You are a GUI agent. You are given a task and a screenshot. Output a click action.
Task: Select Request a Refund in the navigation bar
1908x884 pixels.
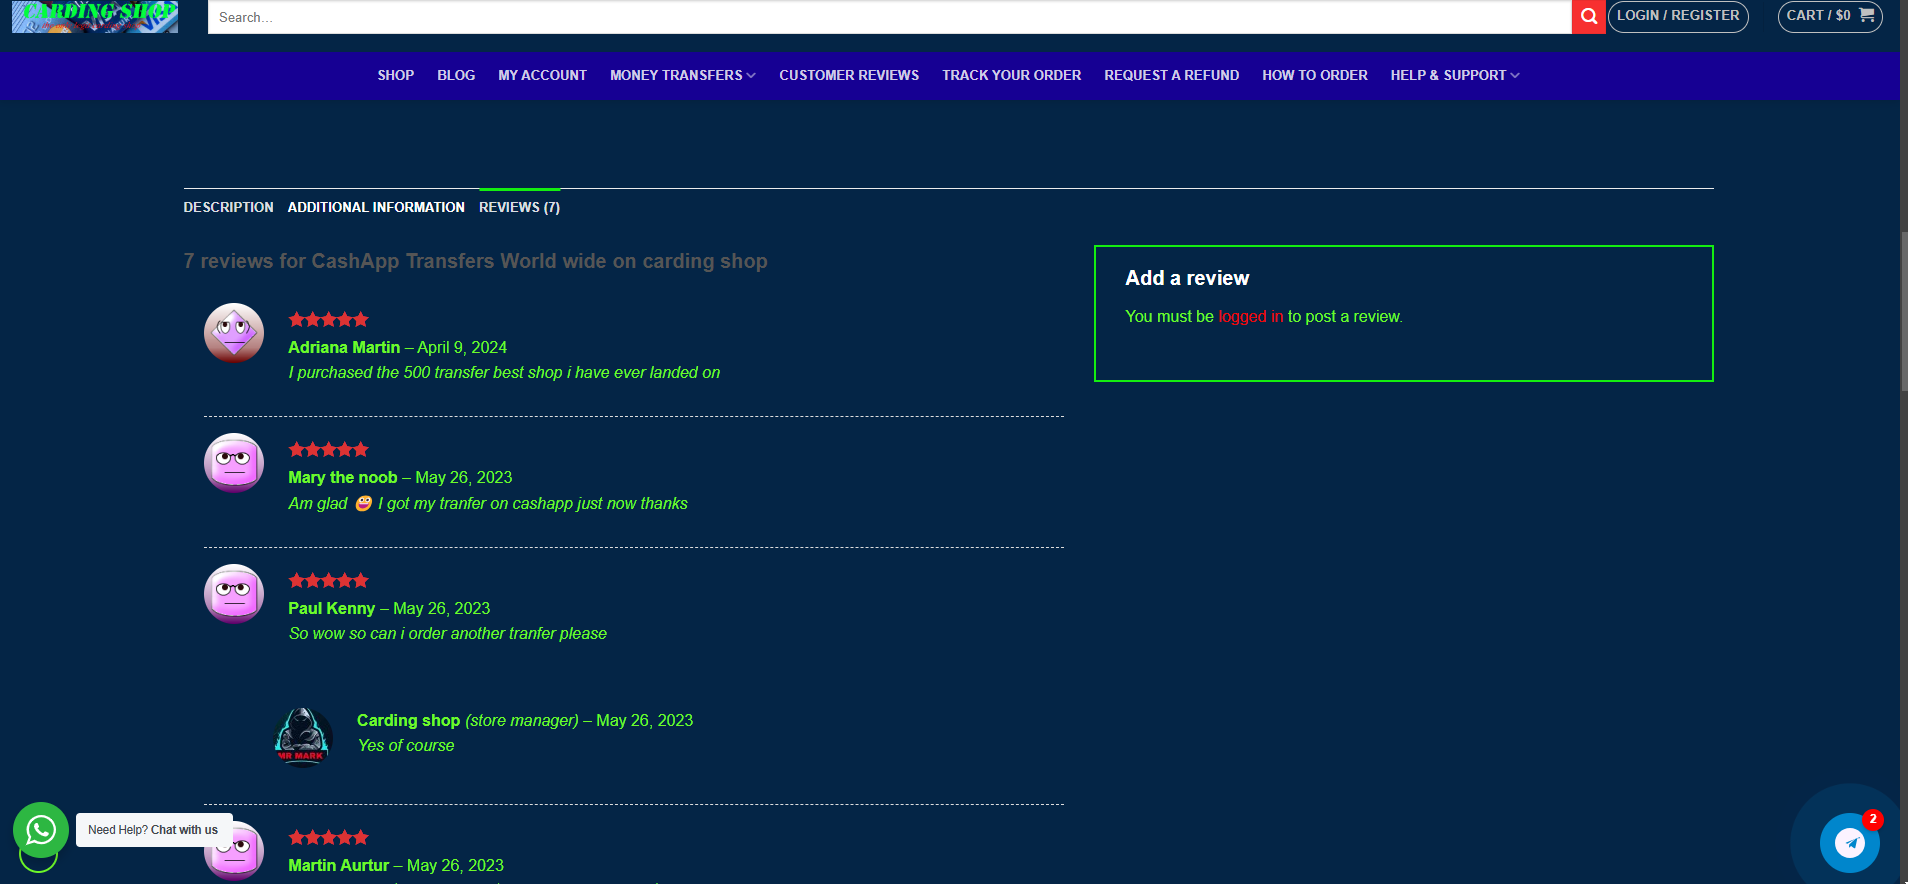1172,75
